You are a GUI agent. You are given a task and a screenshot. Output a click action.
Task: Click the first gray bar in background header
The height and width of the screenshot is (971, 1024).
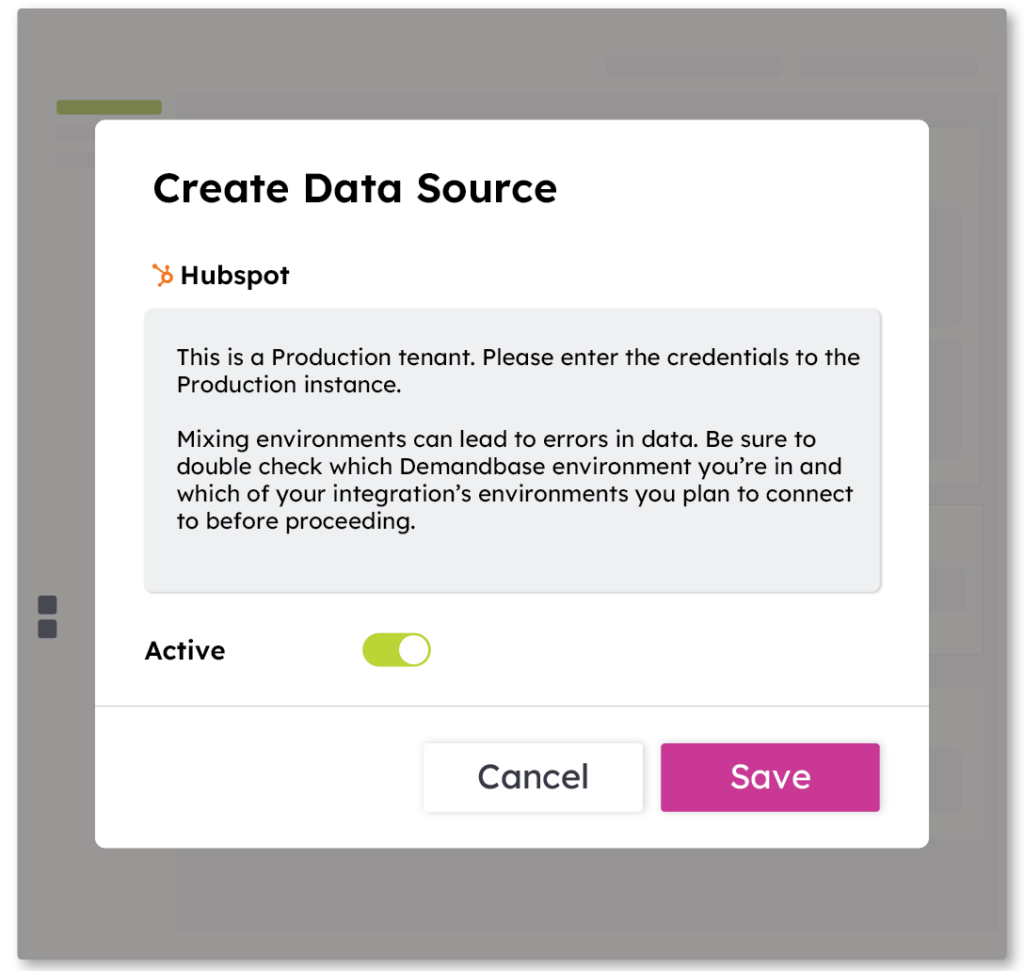(x=694, y=66)
